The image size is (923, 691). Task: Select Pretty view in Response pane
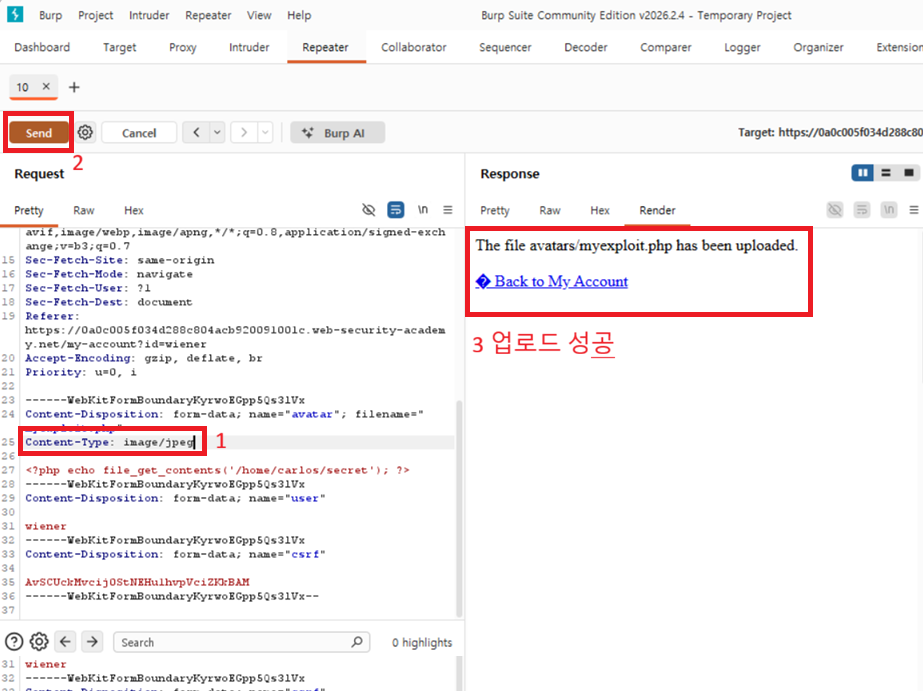[x=494, y=210]
